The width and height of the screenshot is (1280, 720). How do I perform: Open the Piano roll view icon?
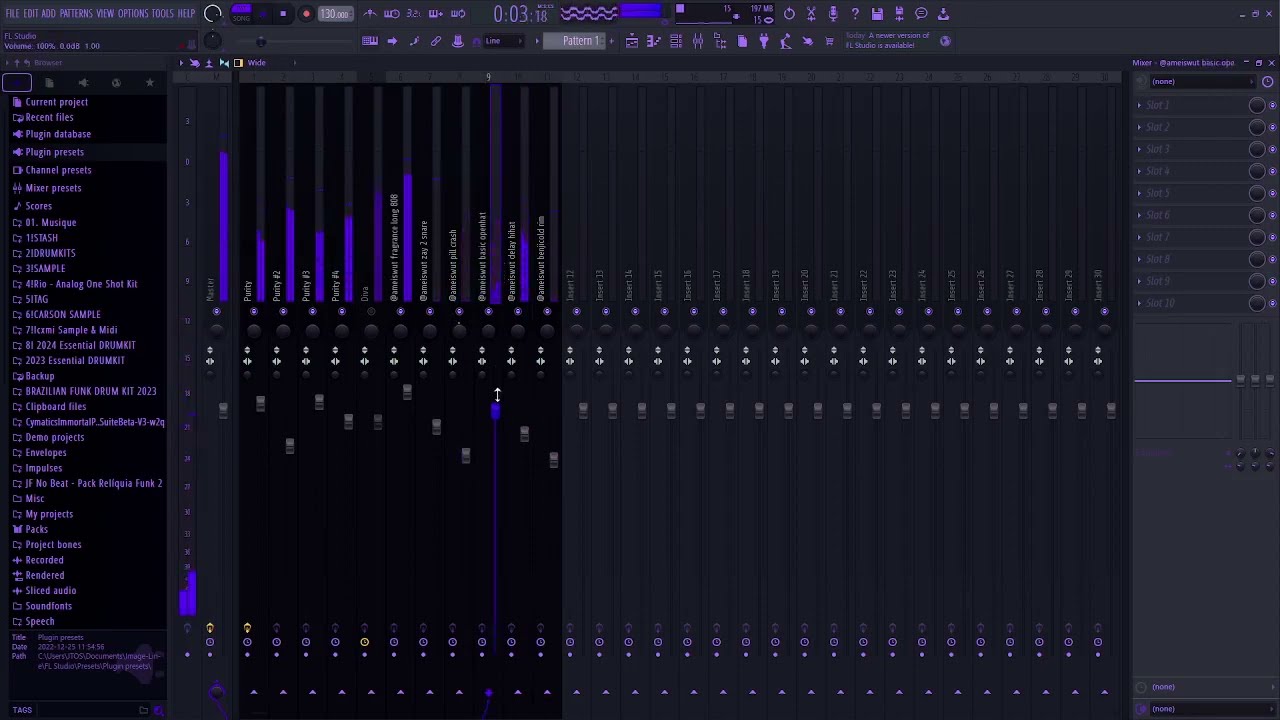point(654,41)
